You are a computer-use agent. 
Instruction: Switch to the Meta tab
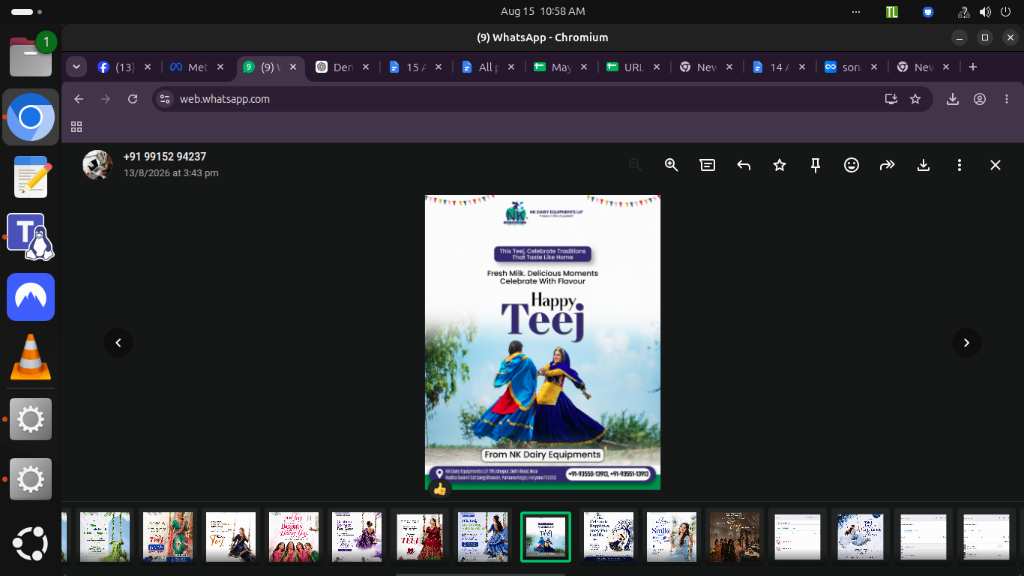coord(189,67)
